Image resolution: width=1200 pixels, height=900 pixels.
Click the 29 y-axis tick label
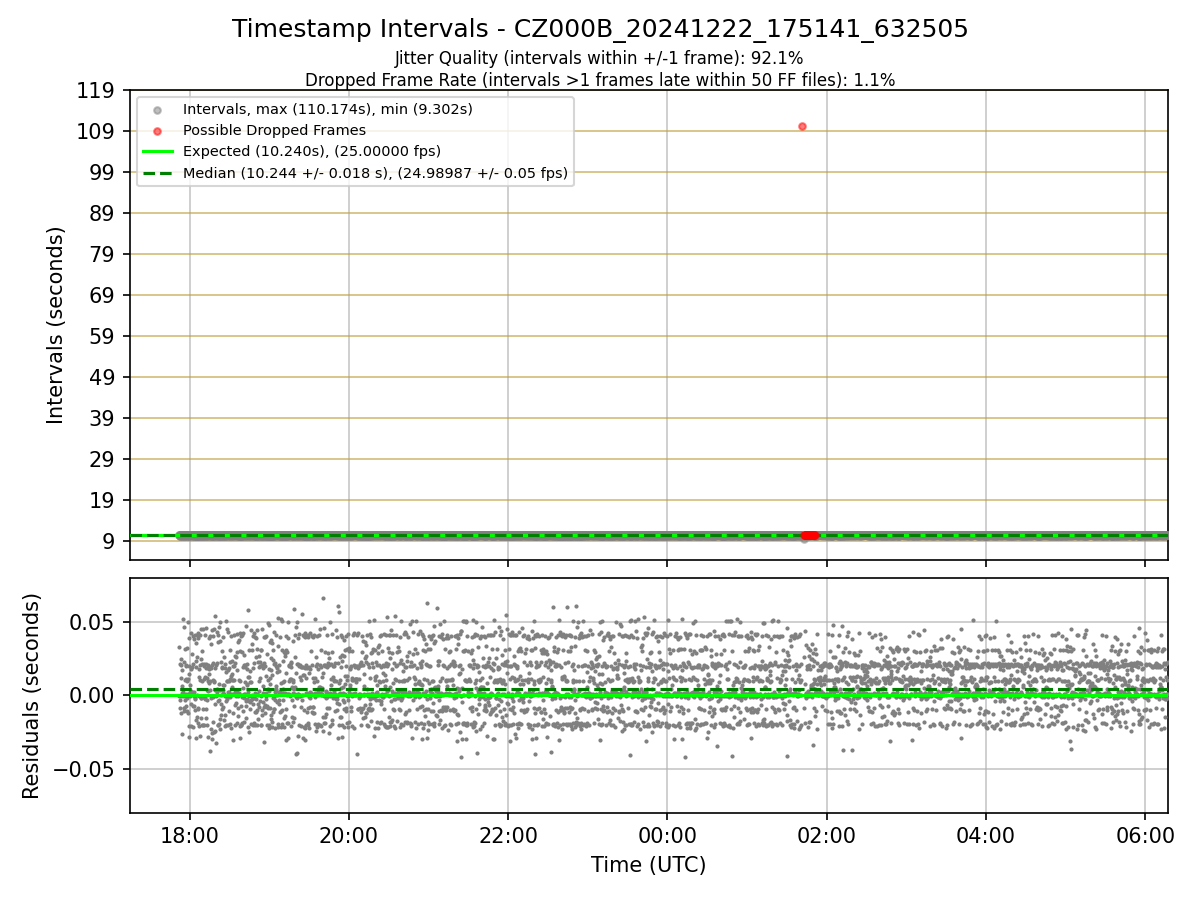point(104,460)
